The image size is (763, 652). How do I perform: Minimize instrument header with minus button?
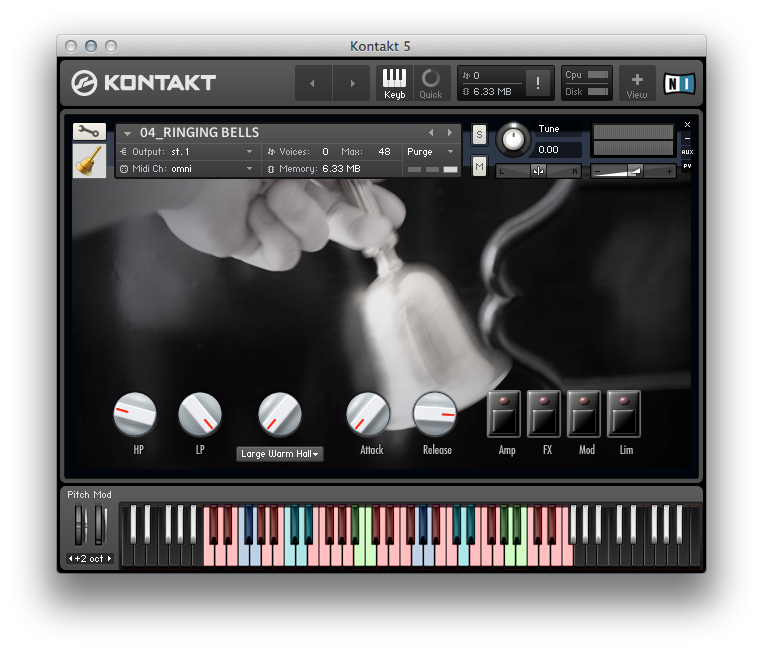click(x=687, y=139)
